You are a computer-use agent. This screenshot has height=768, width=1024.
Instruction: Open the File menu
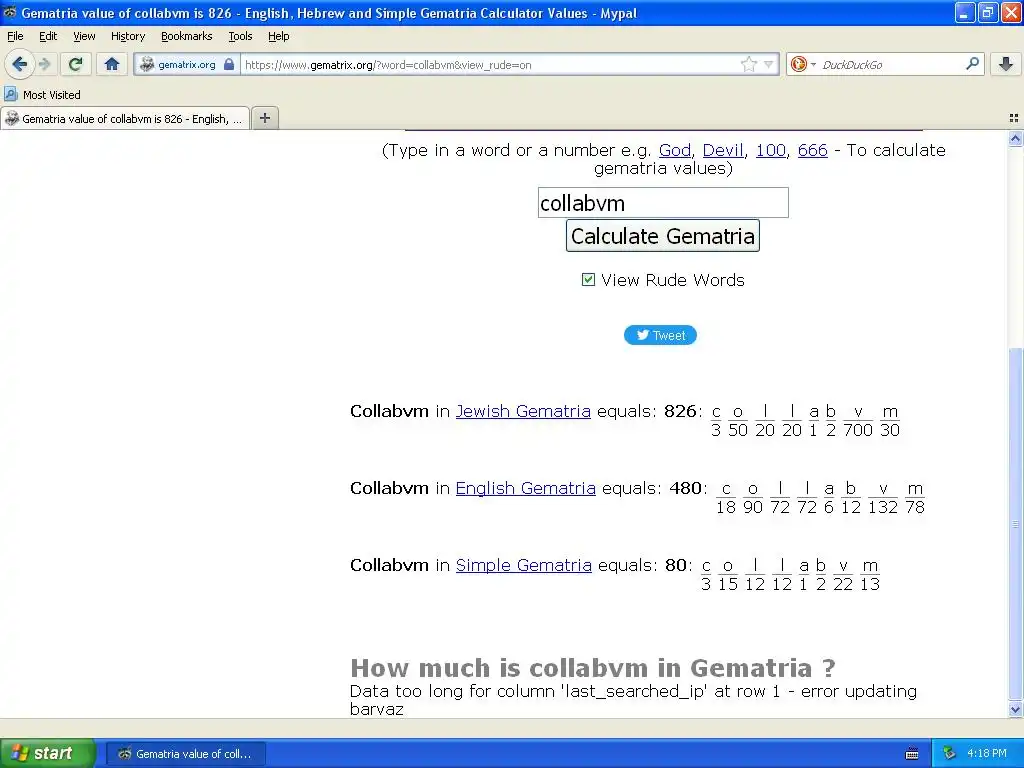tap(15, 36)
